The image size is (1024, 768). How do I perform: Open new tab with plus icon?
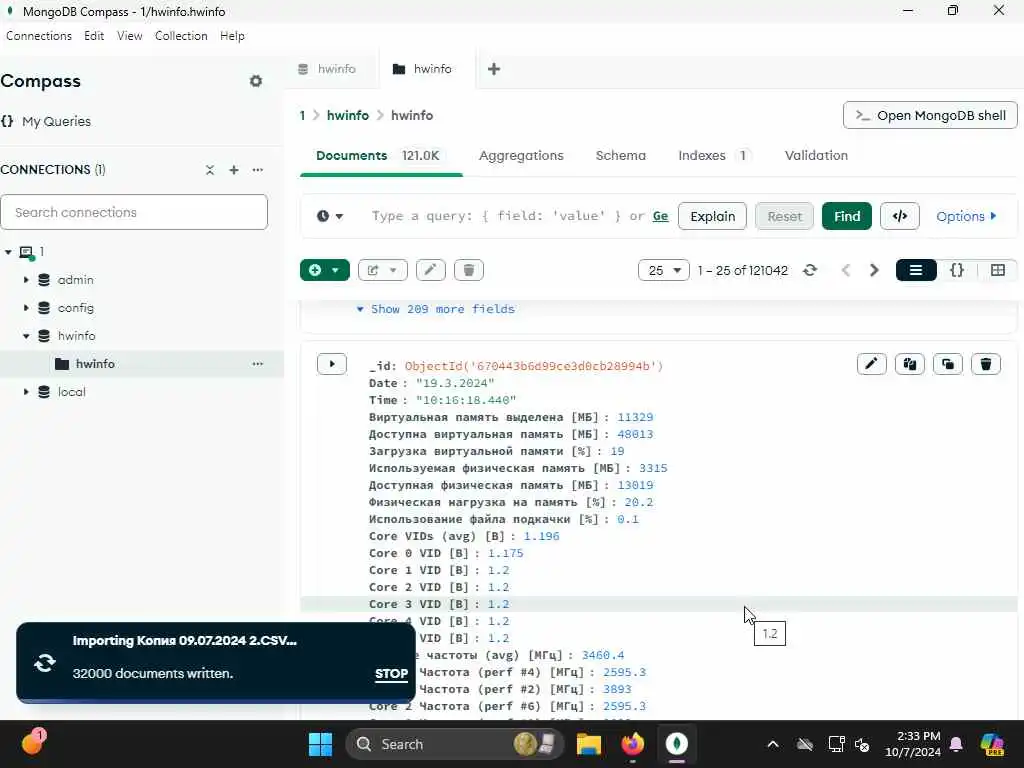pyautogui.click(x=494, y=69)
